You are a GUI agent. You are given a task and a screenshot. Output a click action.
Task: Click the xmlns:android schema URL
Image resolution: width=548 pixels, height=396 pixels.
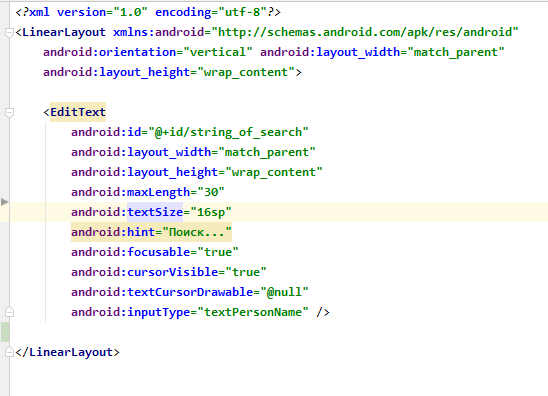tap(365, 32)
